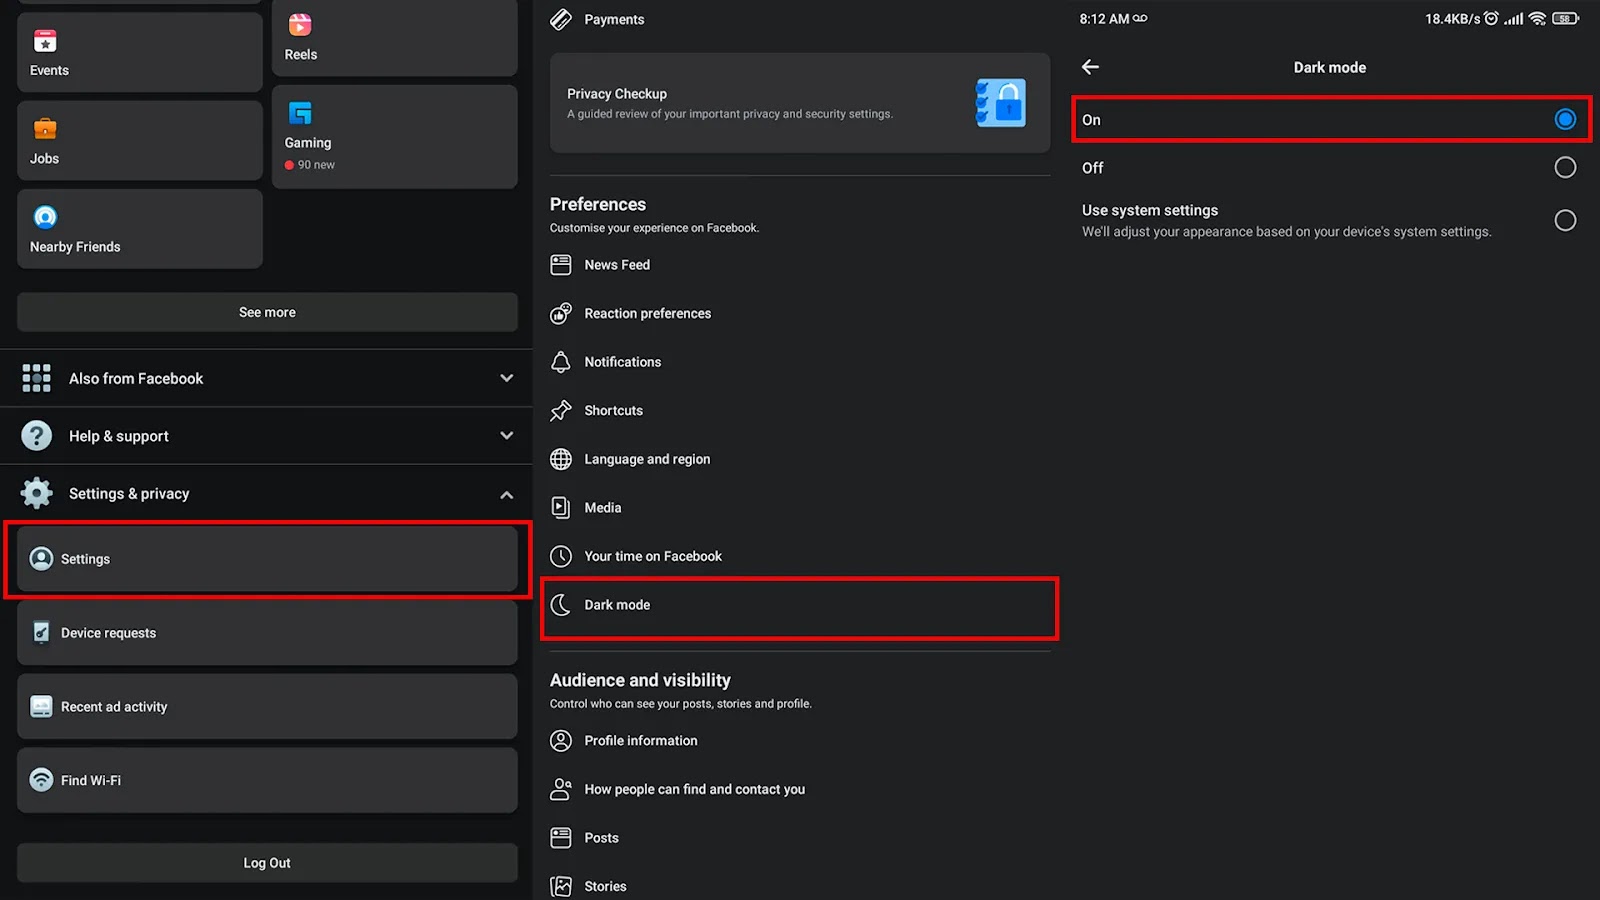Open the Find Wi-Fi menu label
The width and height of the screenshot is (1600, 900).
(x=91, y=781)
